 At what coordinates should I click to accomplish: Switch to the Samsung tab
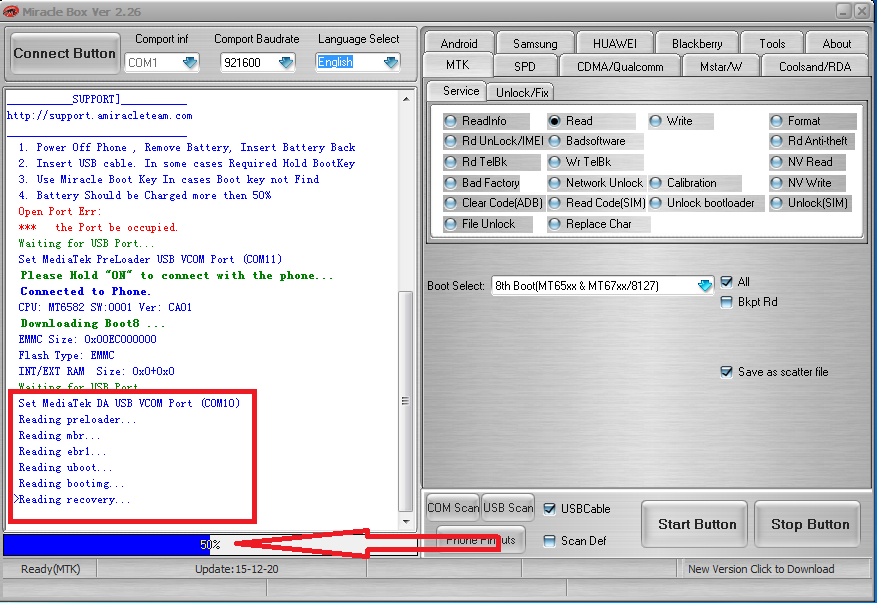point(535,43)
